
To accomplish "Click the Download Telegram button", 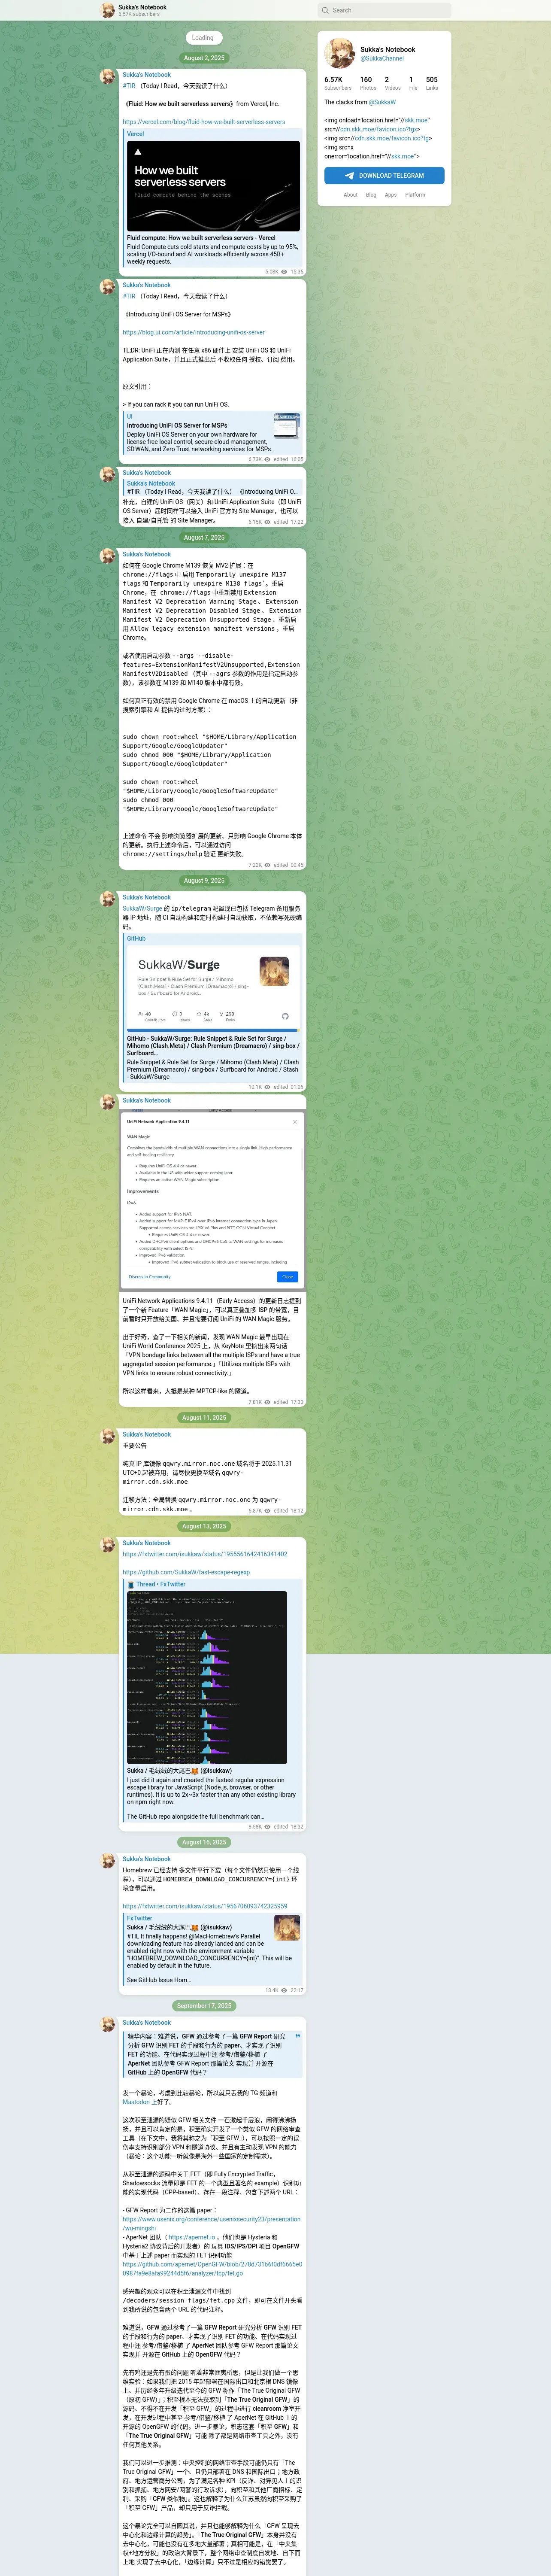I will coord(384,175).
